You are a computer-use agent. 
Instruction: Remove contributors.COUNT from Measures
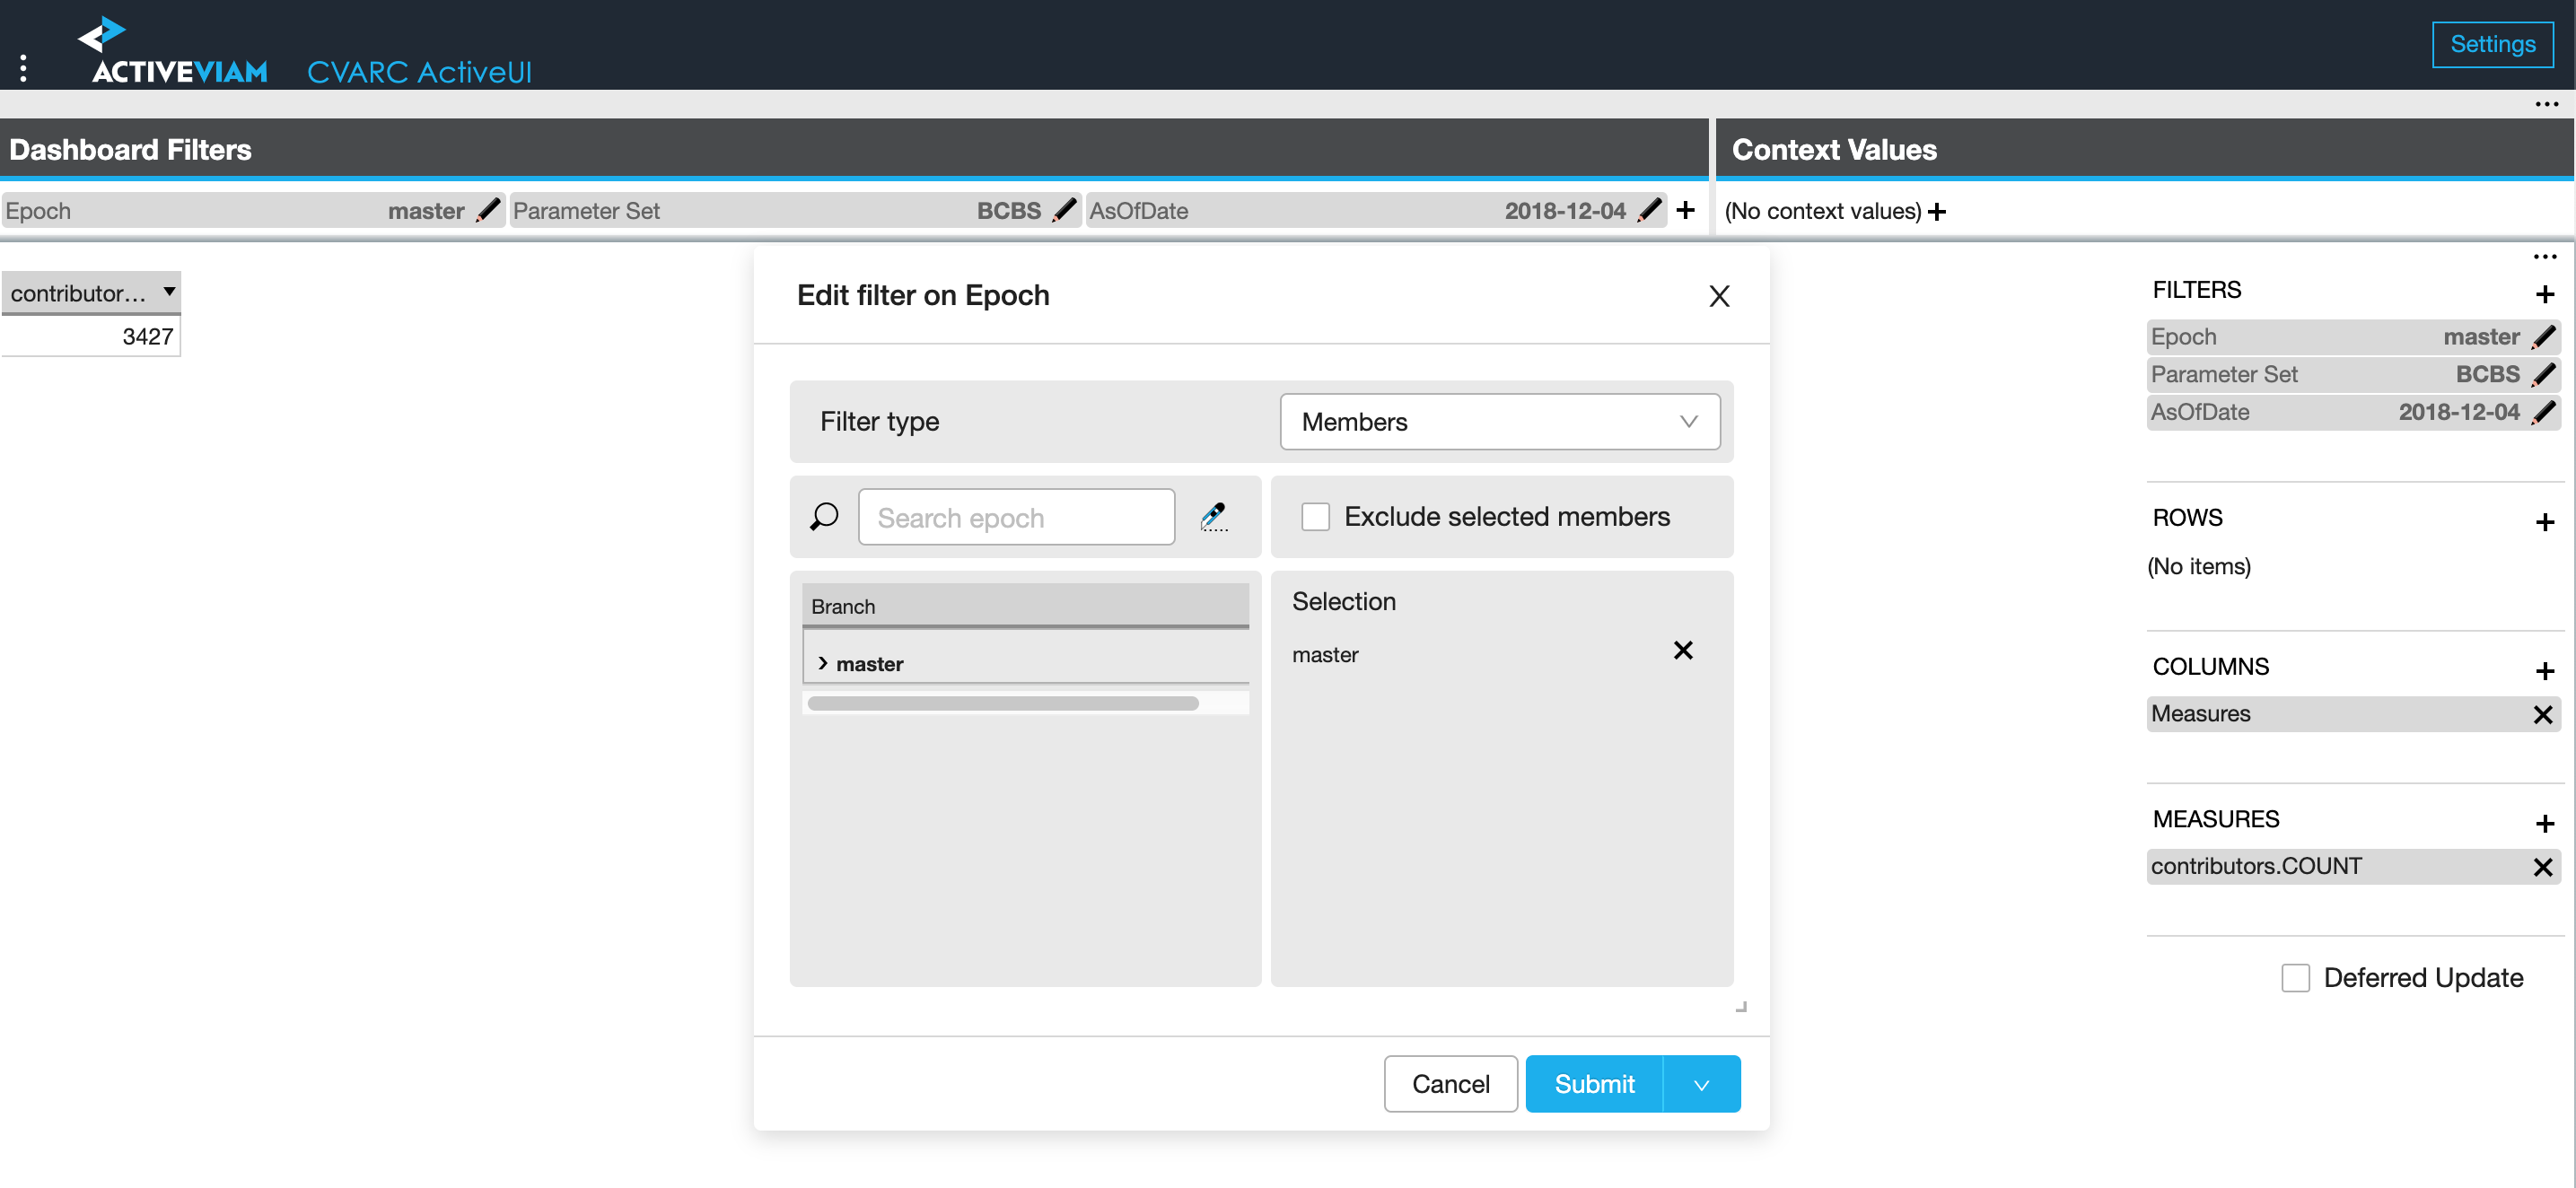2542,867
